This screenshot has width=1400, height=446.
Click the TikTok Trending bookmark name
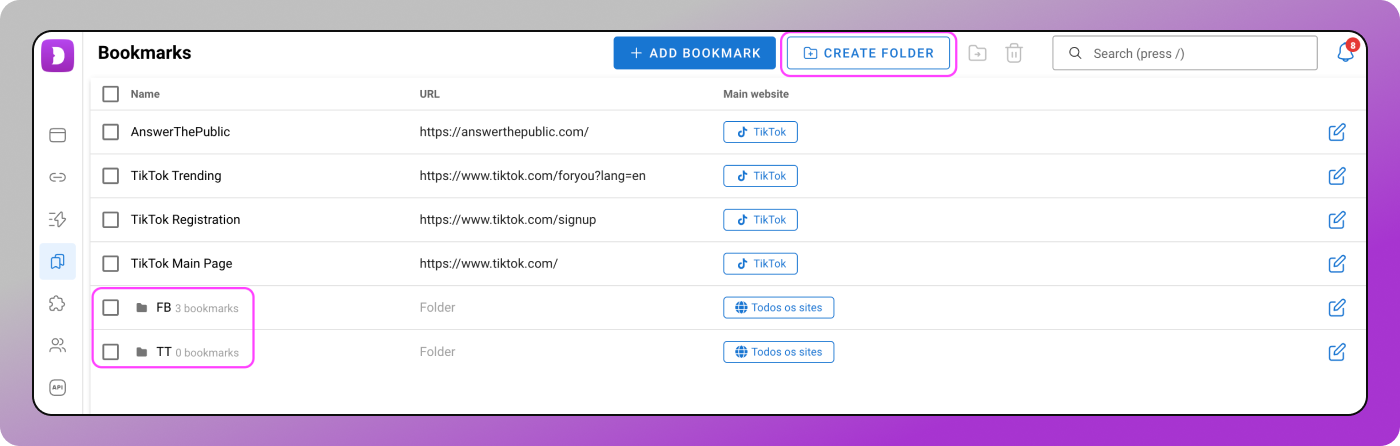pyautogui.click(x=176, y=176)
